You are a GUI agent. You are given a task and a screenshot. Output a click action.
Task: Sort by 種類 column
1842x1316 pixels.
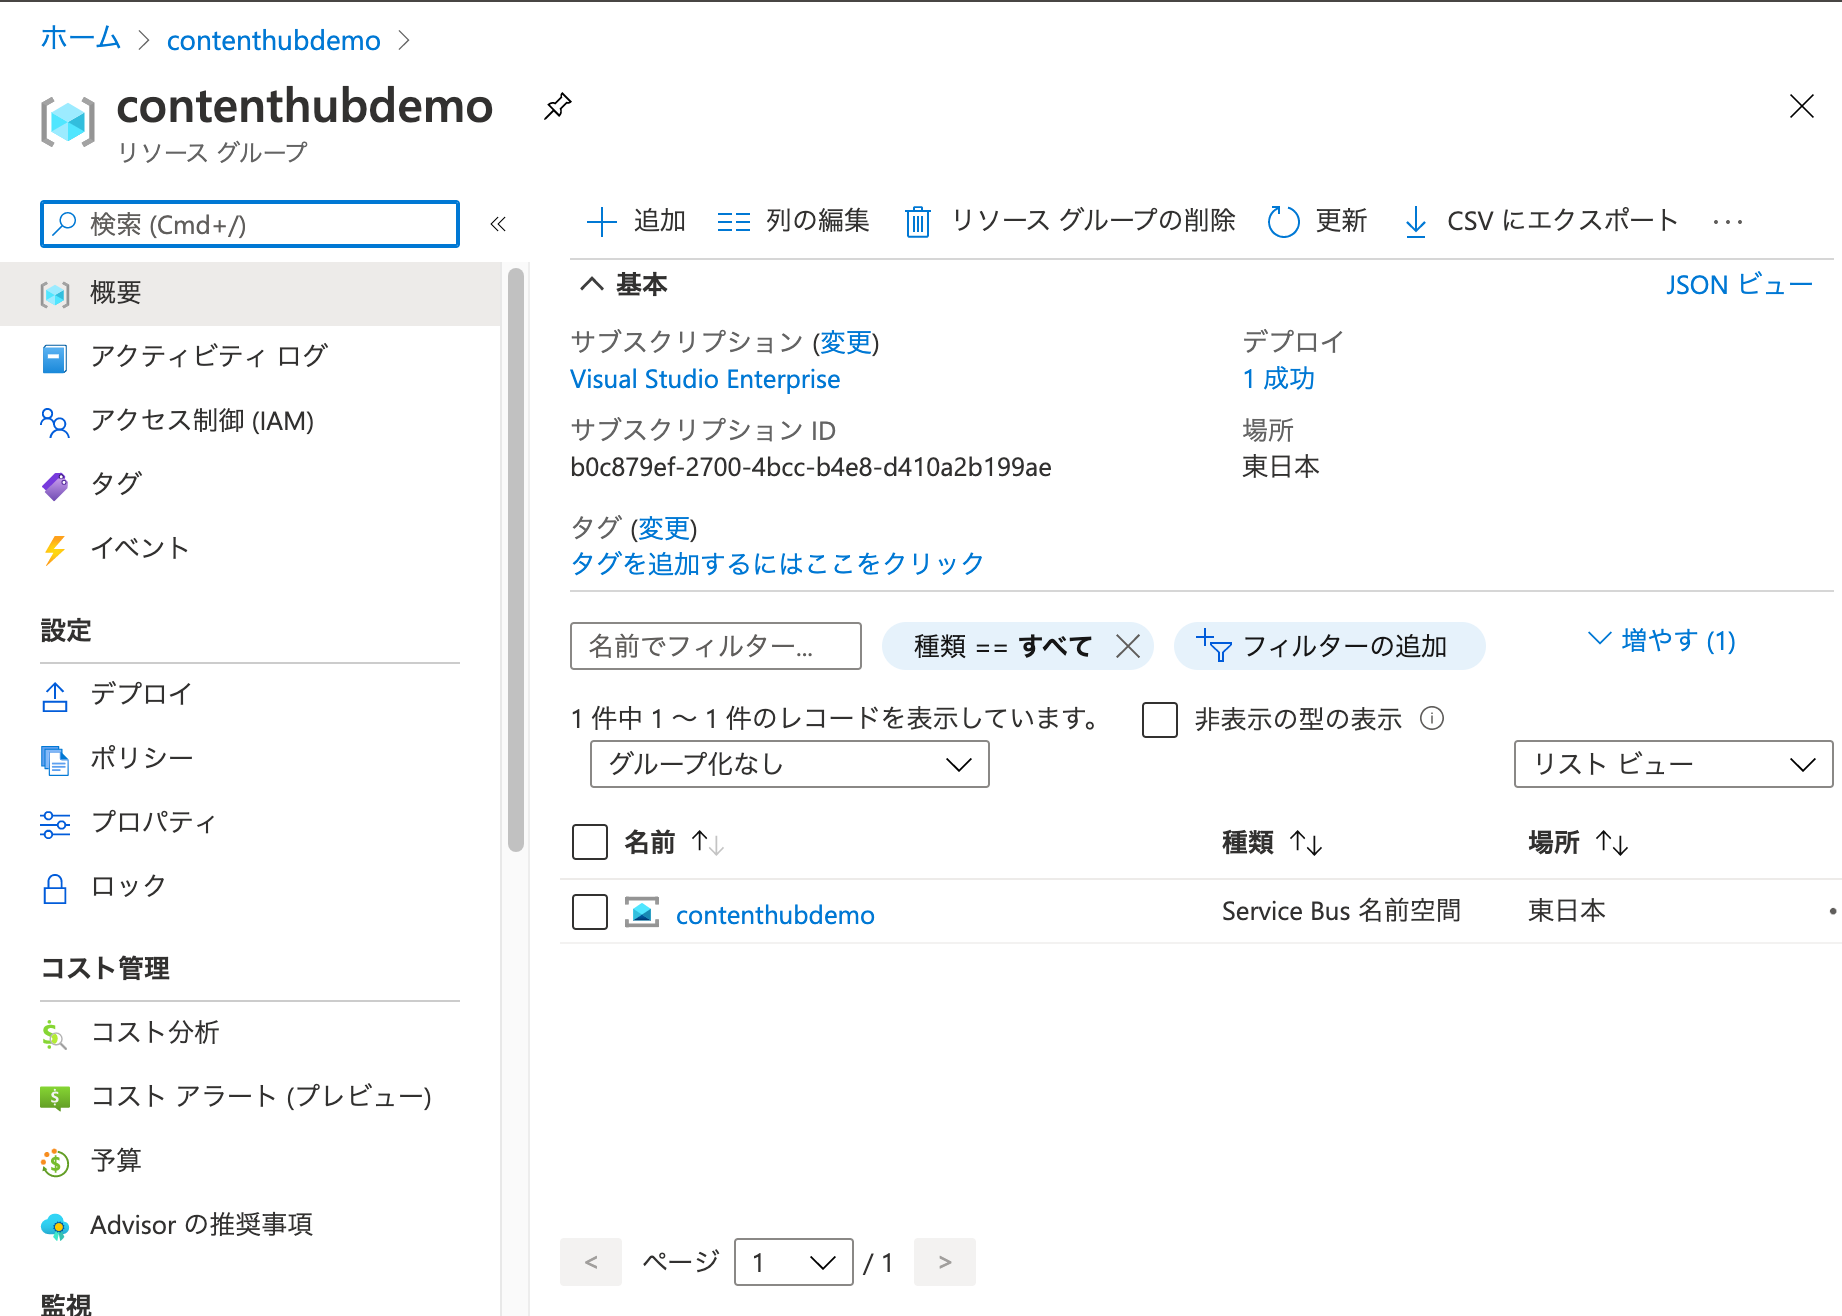coord(1272,843)
